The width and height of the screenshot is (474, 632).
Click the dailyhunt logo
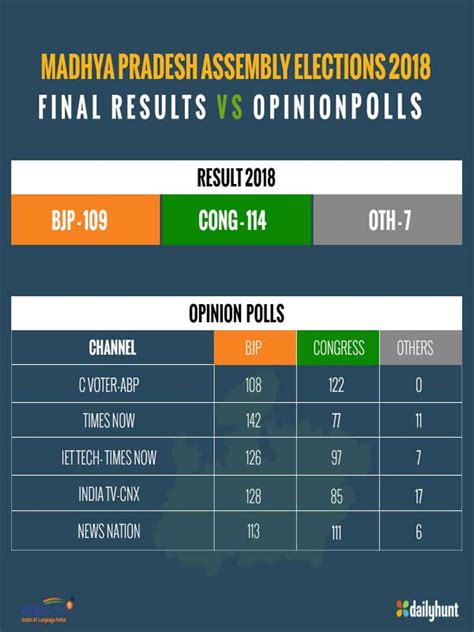(427, 609)
